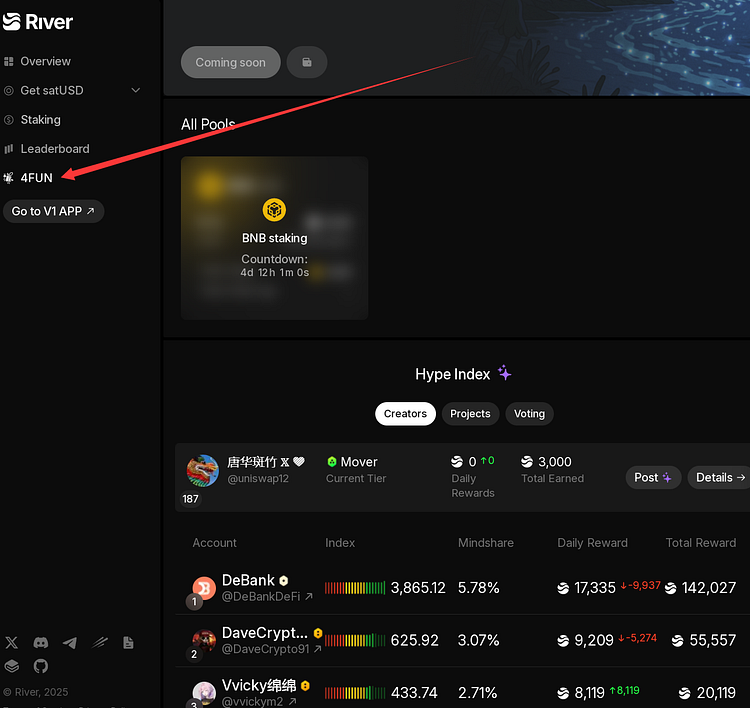Click the 142,027 total reward value
750x708 pixels.
[x=709, y=588]
